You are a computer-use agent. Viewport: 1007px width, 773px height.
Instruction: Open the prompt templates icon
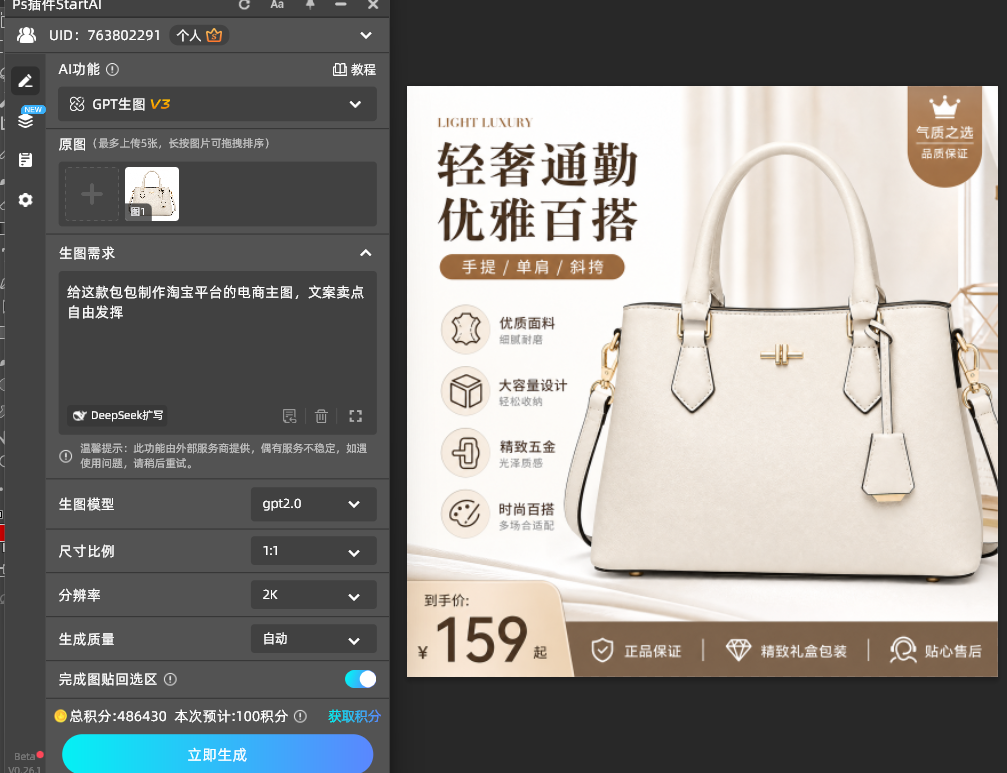point(290,416)
